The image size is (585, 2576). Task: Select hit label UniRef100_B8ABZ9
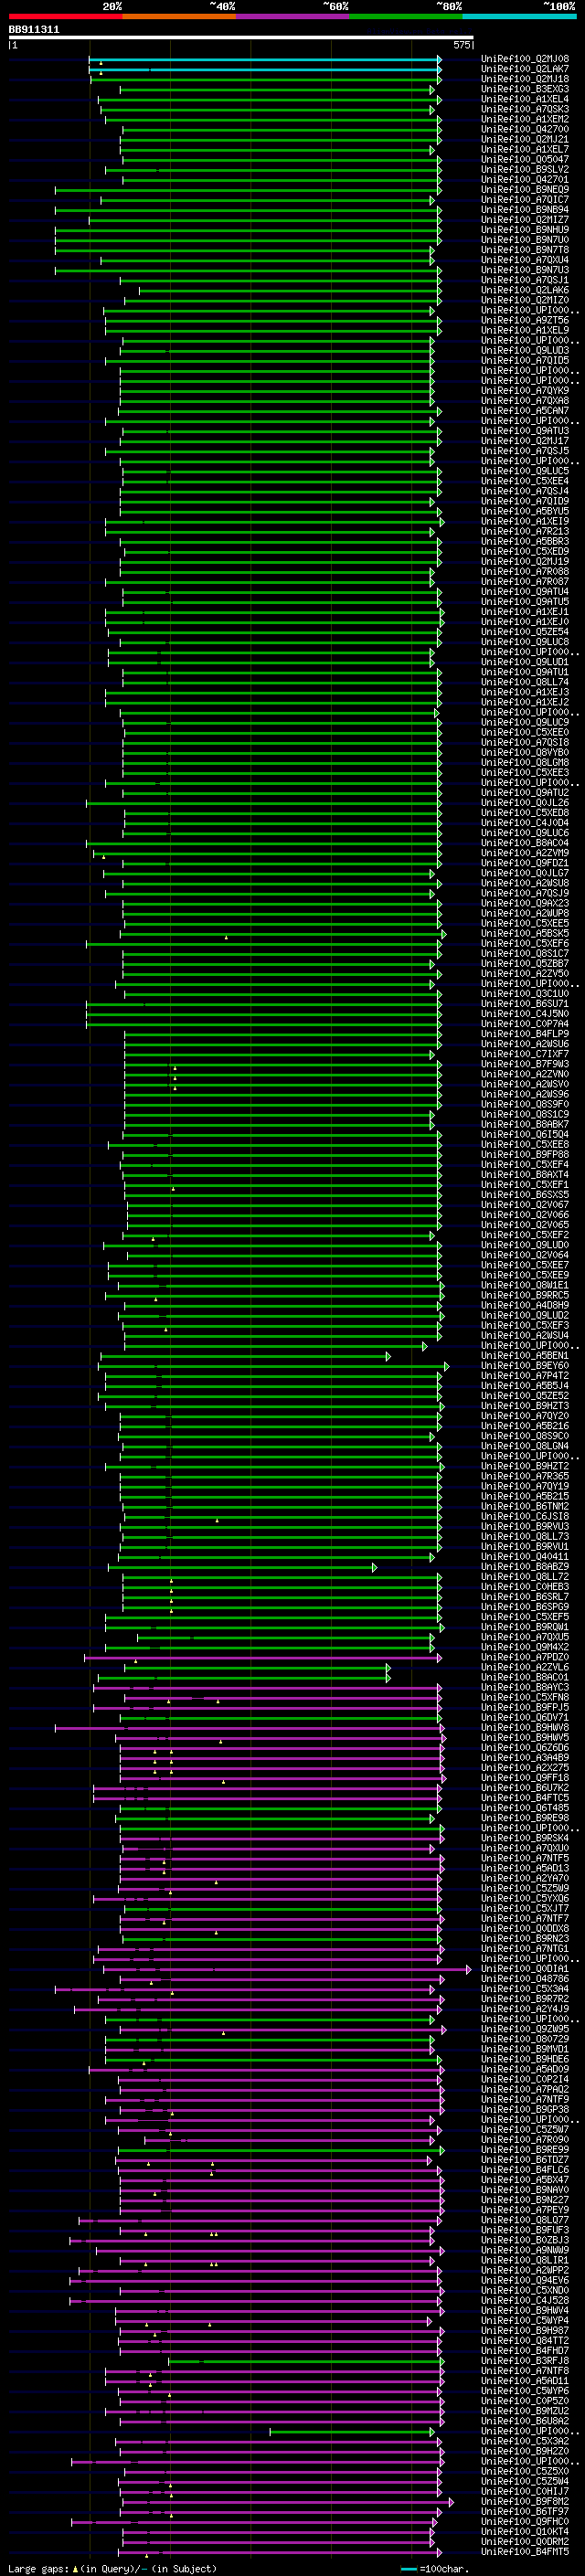[x=525, y=1567]
